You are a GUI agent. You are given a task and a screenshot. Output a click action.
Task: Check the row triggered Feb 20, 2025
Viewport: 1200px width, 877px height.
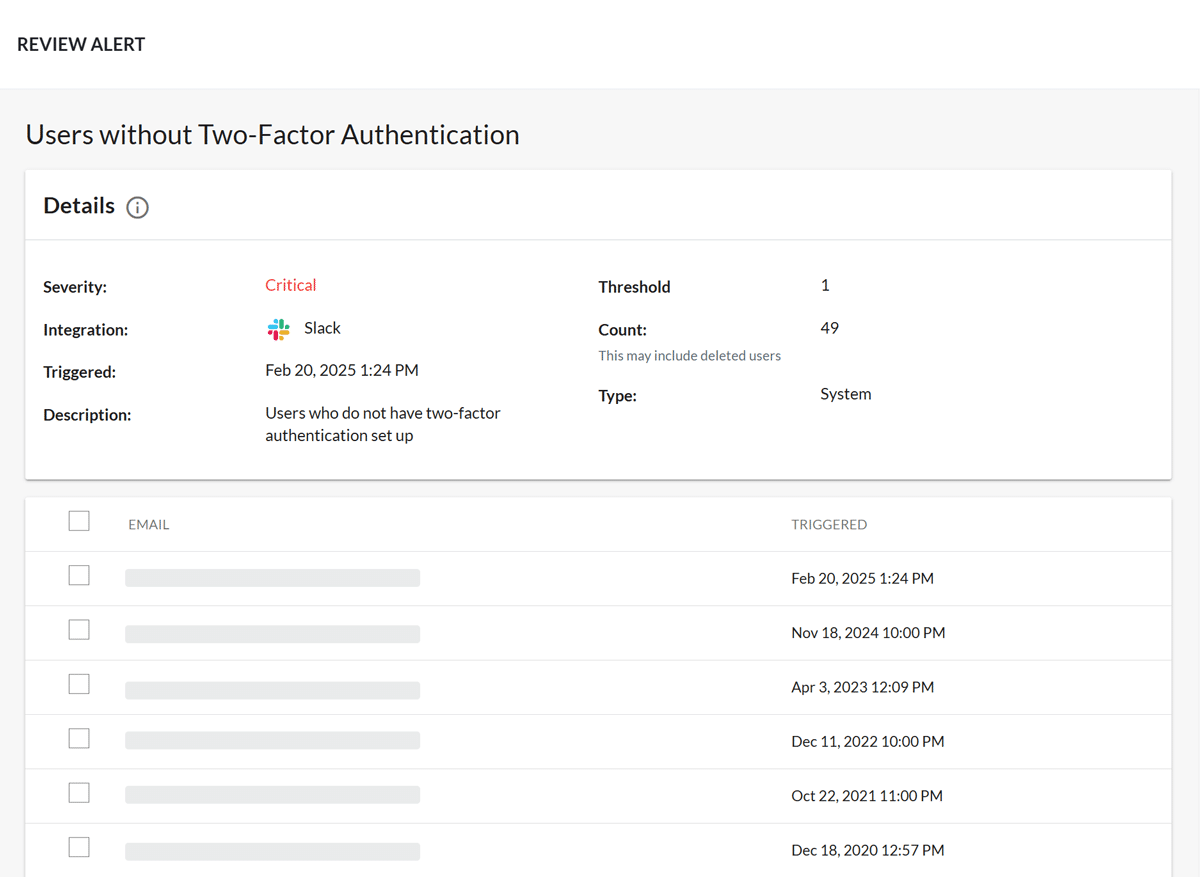click(79, 576)
